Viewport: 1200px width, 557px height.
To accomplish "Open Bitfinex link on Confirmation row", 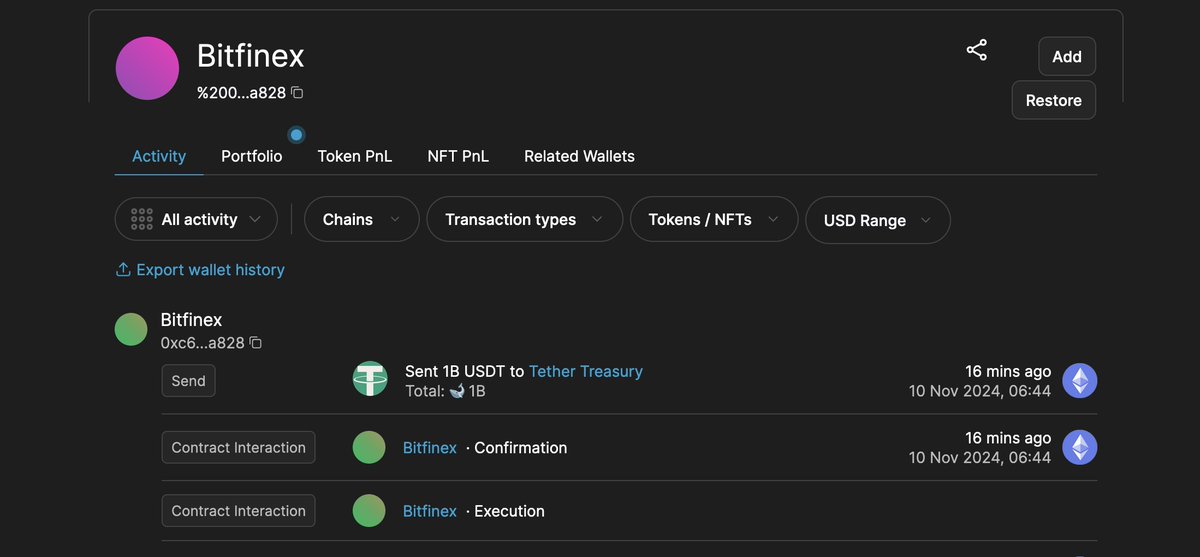I will (430, 447).
